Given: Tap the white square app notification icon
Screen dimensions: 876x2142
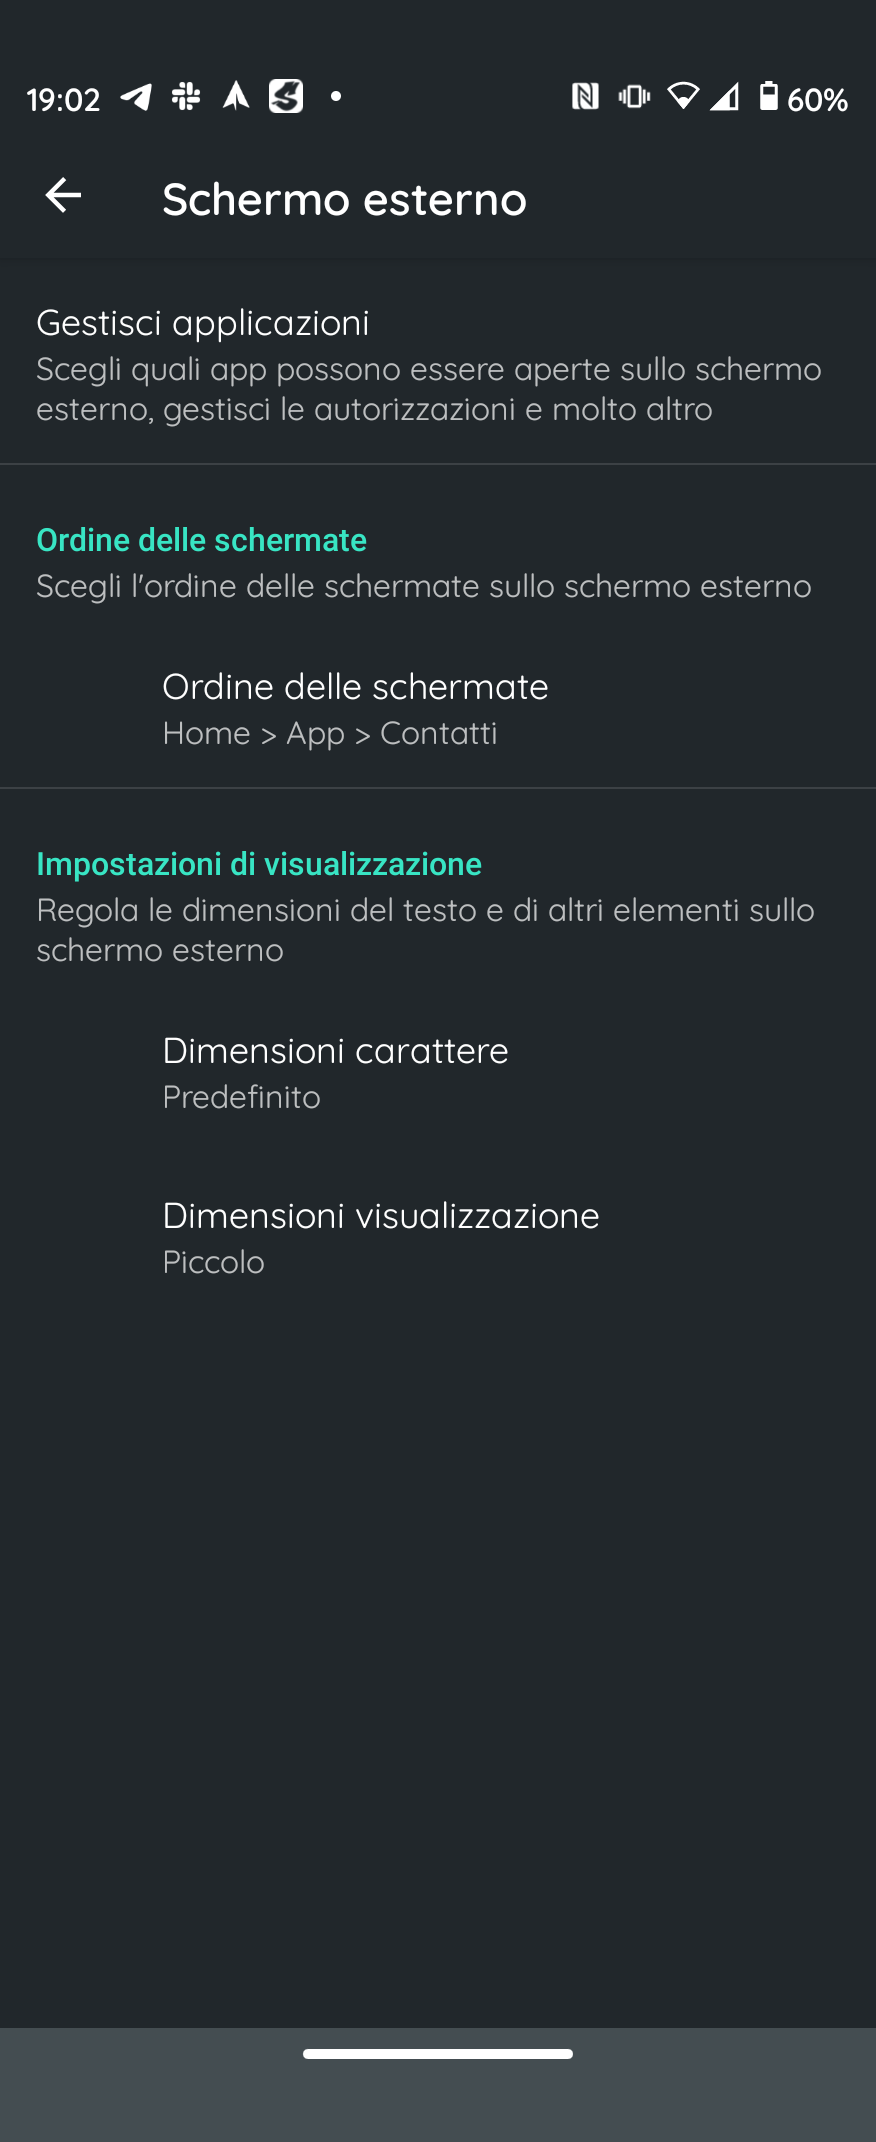Looking at the screenshot, I should 286,96.
